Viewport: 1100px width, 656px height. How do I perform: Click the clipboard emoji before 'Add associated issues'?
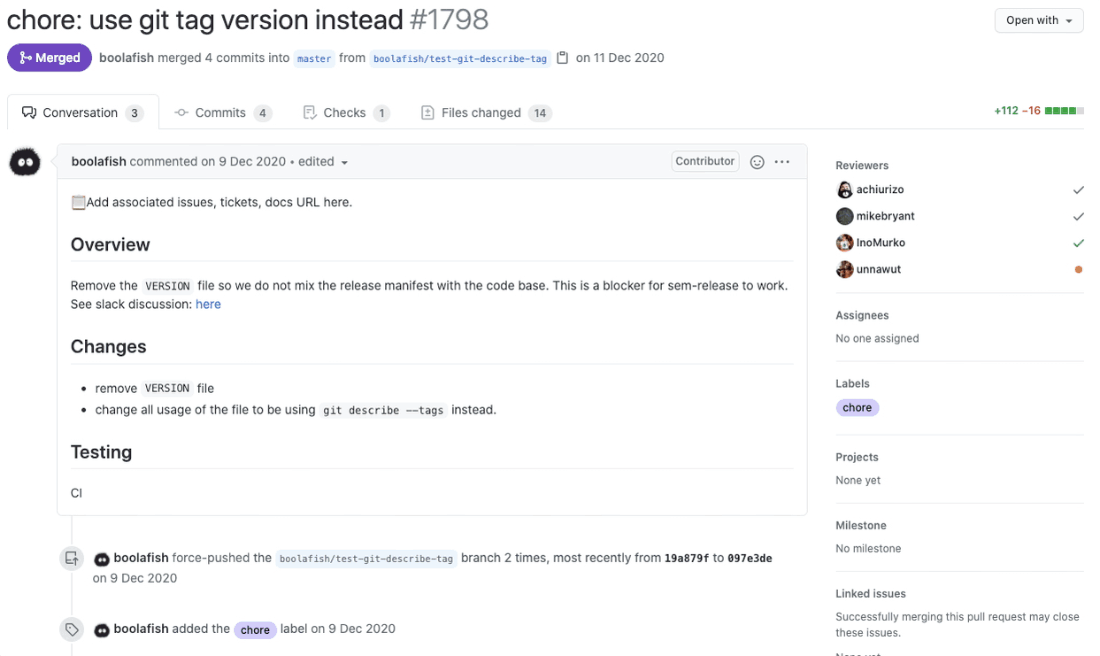(79, 203)
